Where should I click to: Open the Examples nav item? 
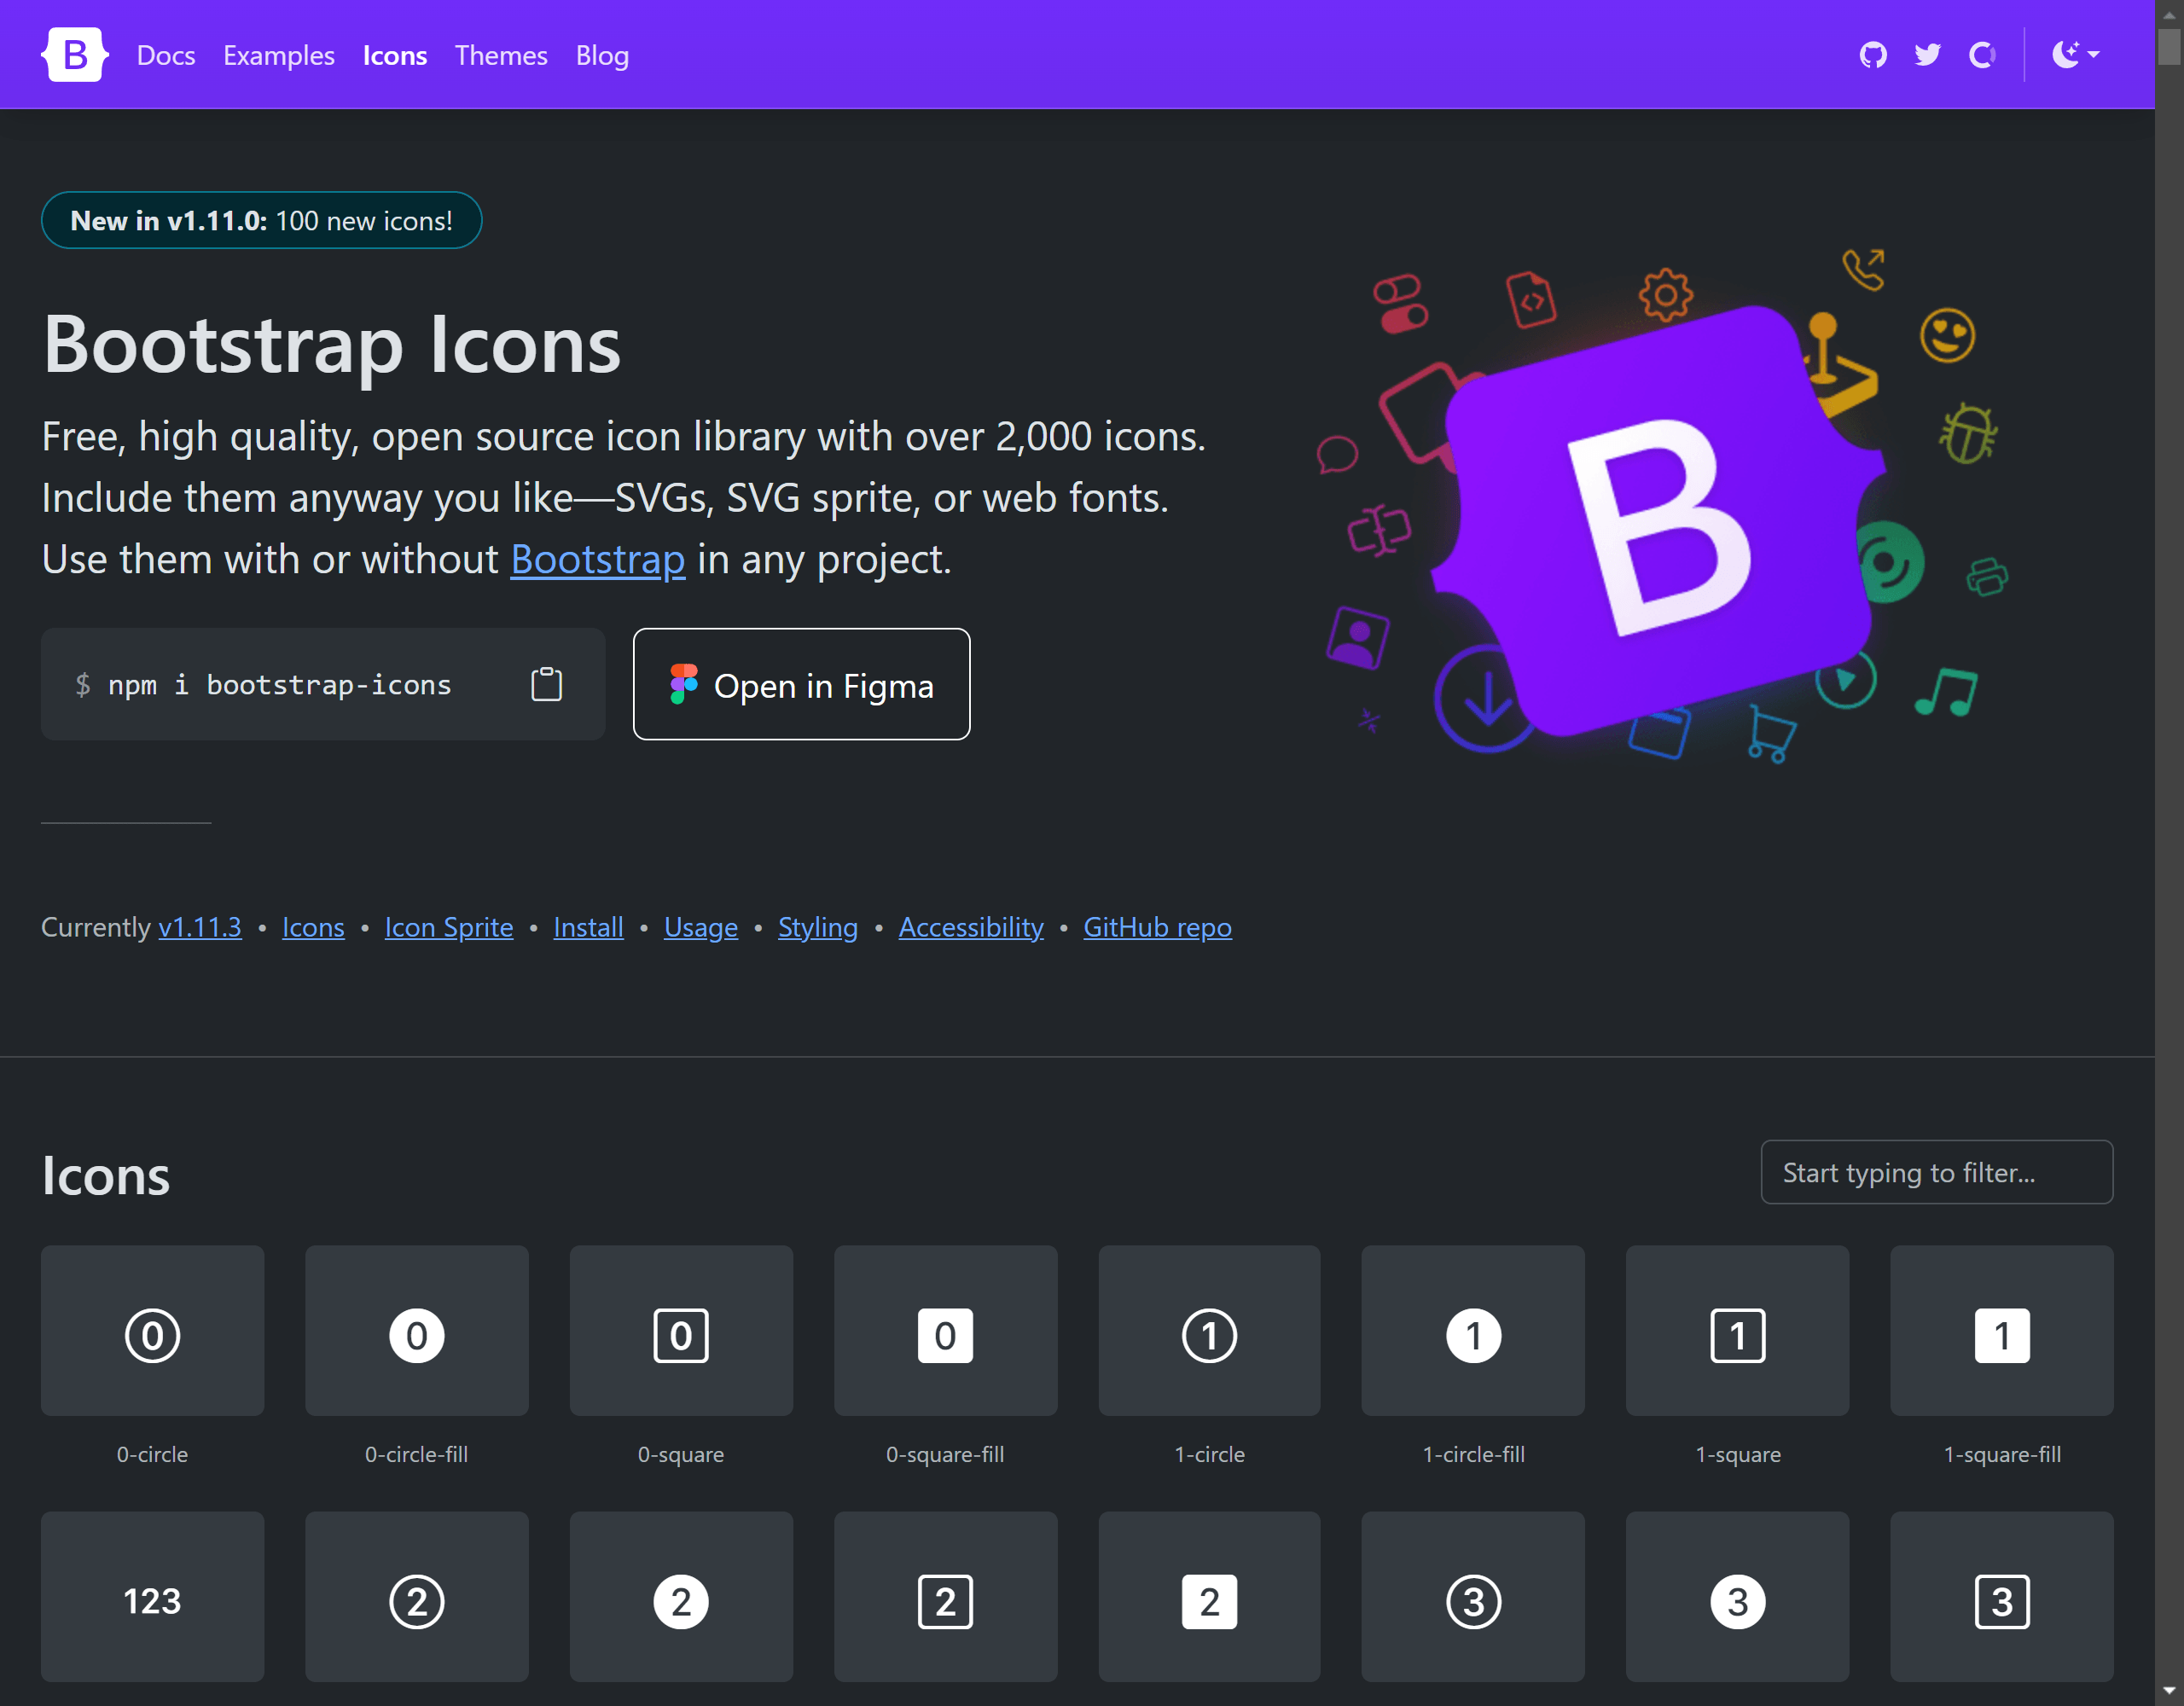279,56
